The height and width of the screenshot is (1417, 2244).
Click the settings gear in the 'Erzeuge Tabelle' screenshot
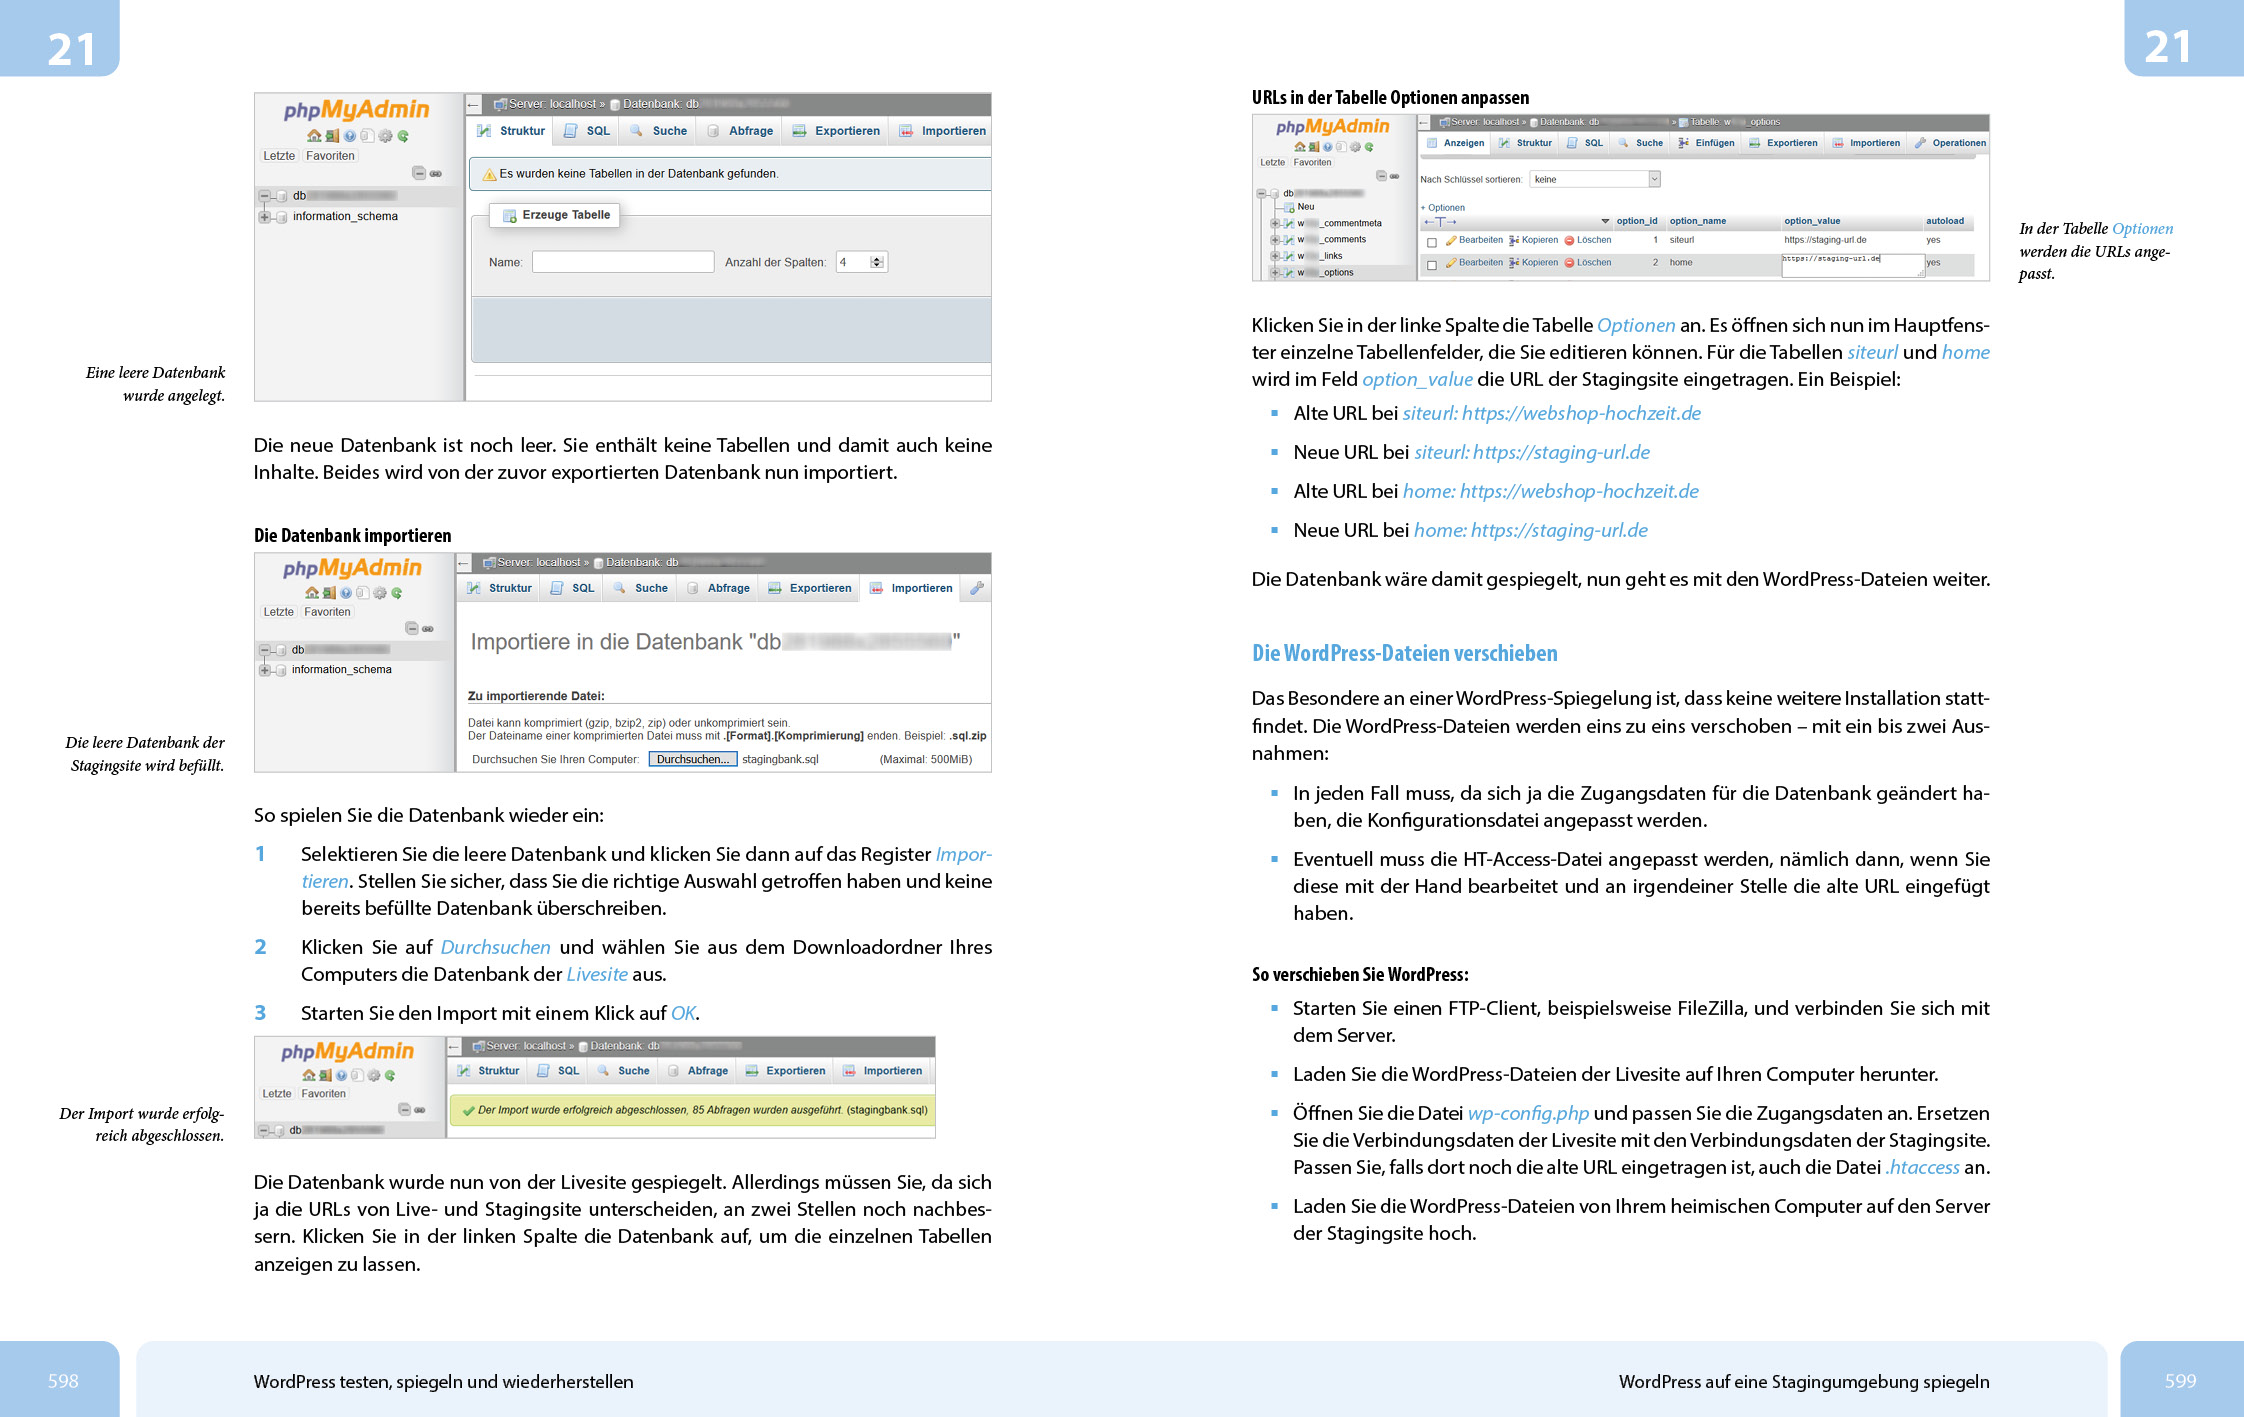point(385,136)
